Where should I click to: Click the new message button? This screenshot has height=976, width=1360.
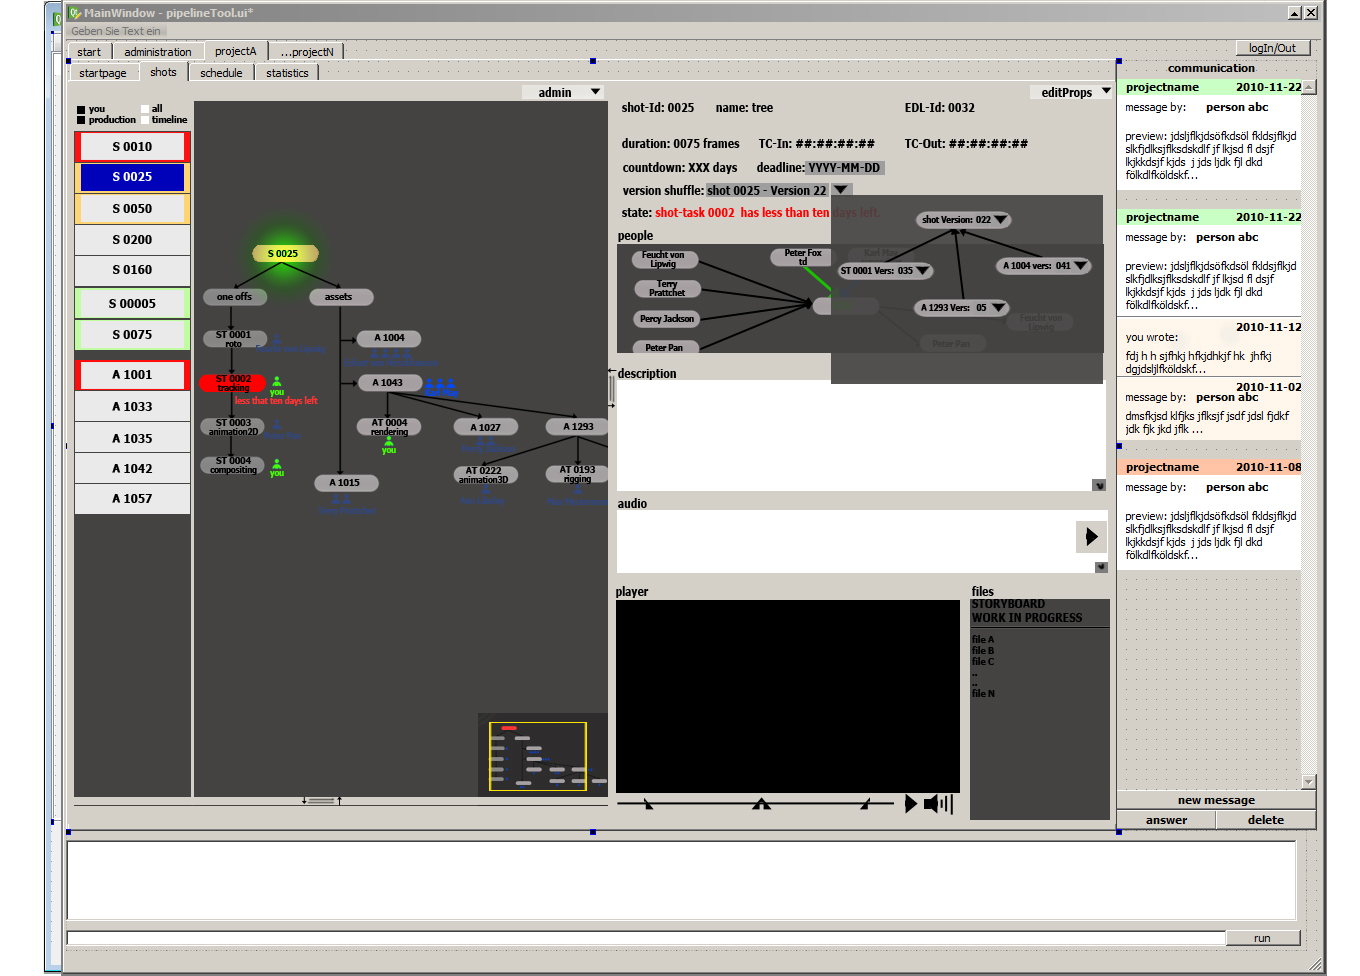click(x=1216, y=800)
